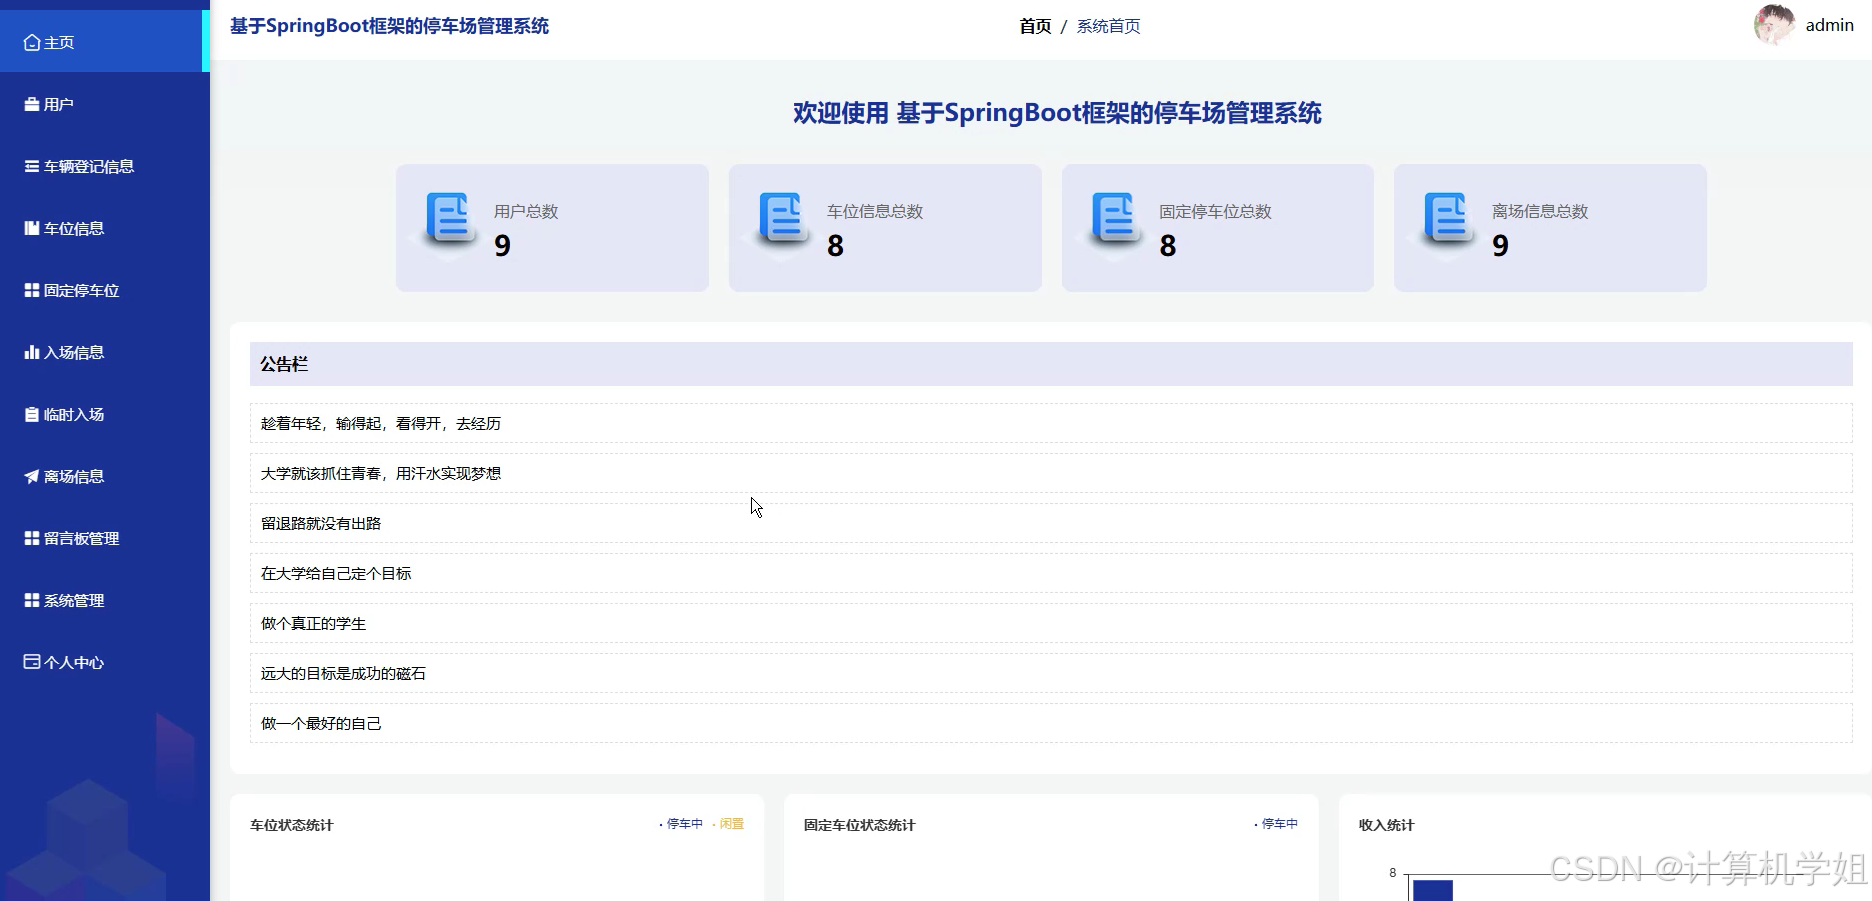Click the 固定车位状态统计 chart title
The image size is (1872, 901).
(x=859, y=825)
